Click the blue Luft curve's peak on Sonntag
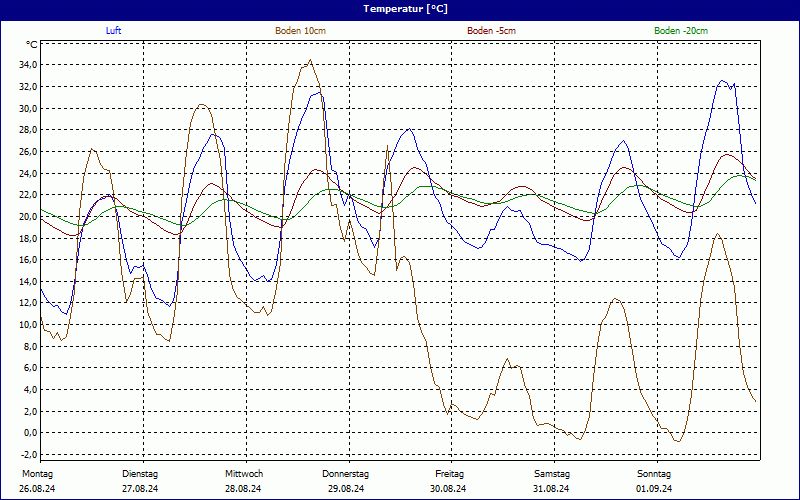This screenshot has height=500, width=800. (722, 81)
